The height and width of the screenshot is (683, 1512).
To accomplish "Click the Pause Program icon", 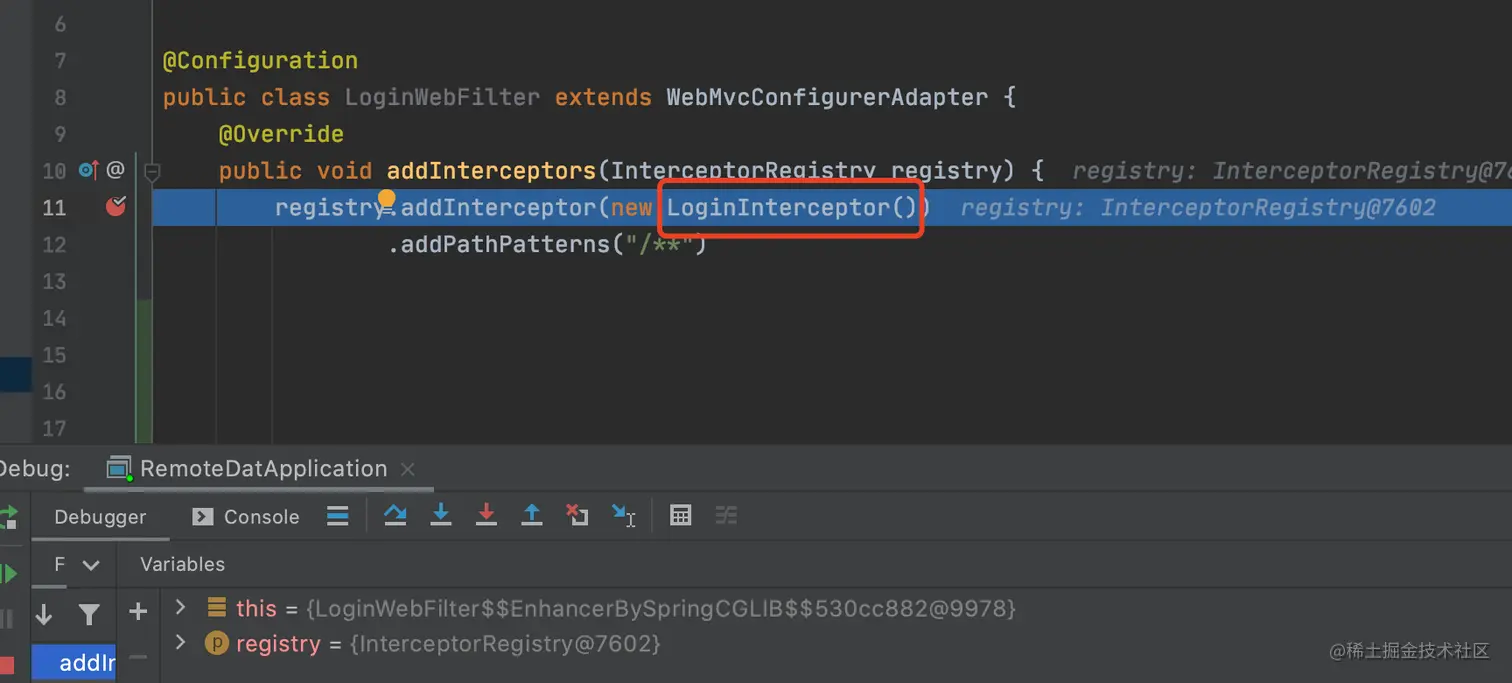I will (x=5, y=619).
